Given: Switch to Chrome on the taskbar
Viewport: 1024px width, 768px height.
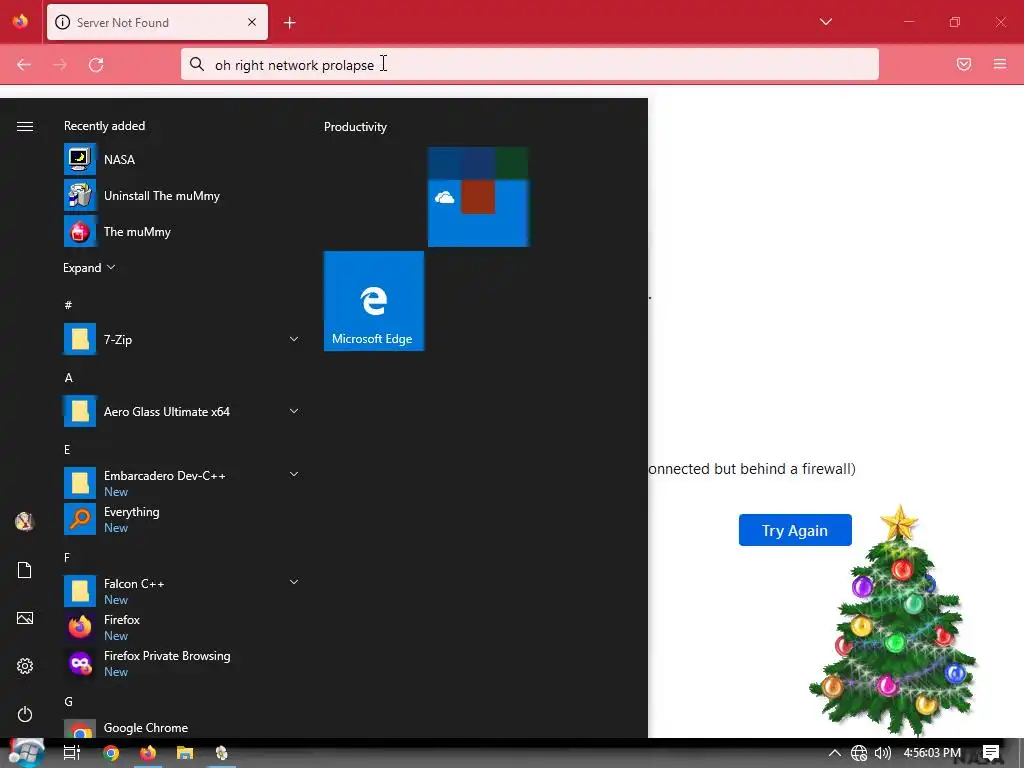Looking at the screenshot, I should pyautogui.click(x=111, y=753).
